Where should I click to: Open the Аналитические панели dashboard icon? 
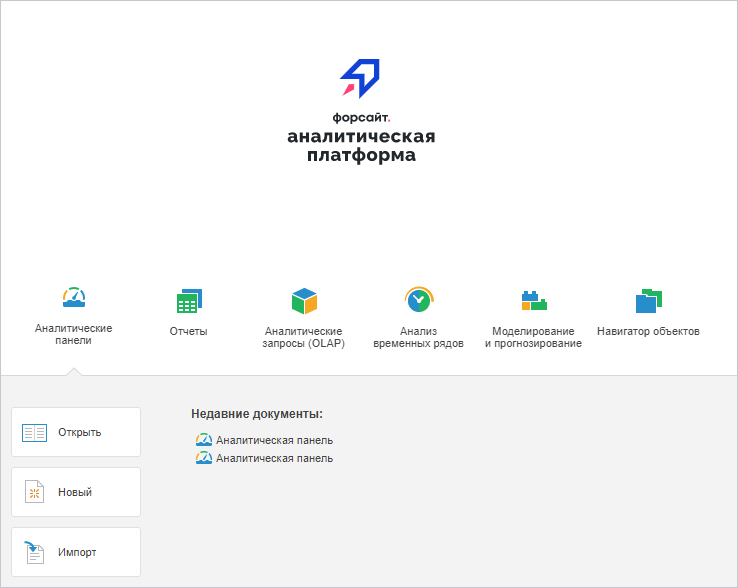tap(74, 298)
